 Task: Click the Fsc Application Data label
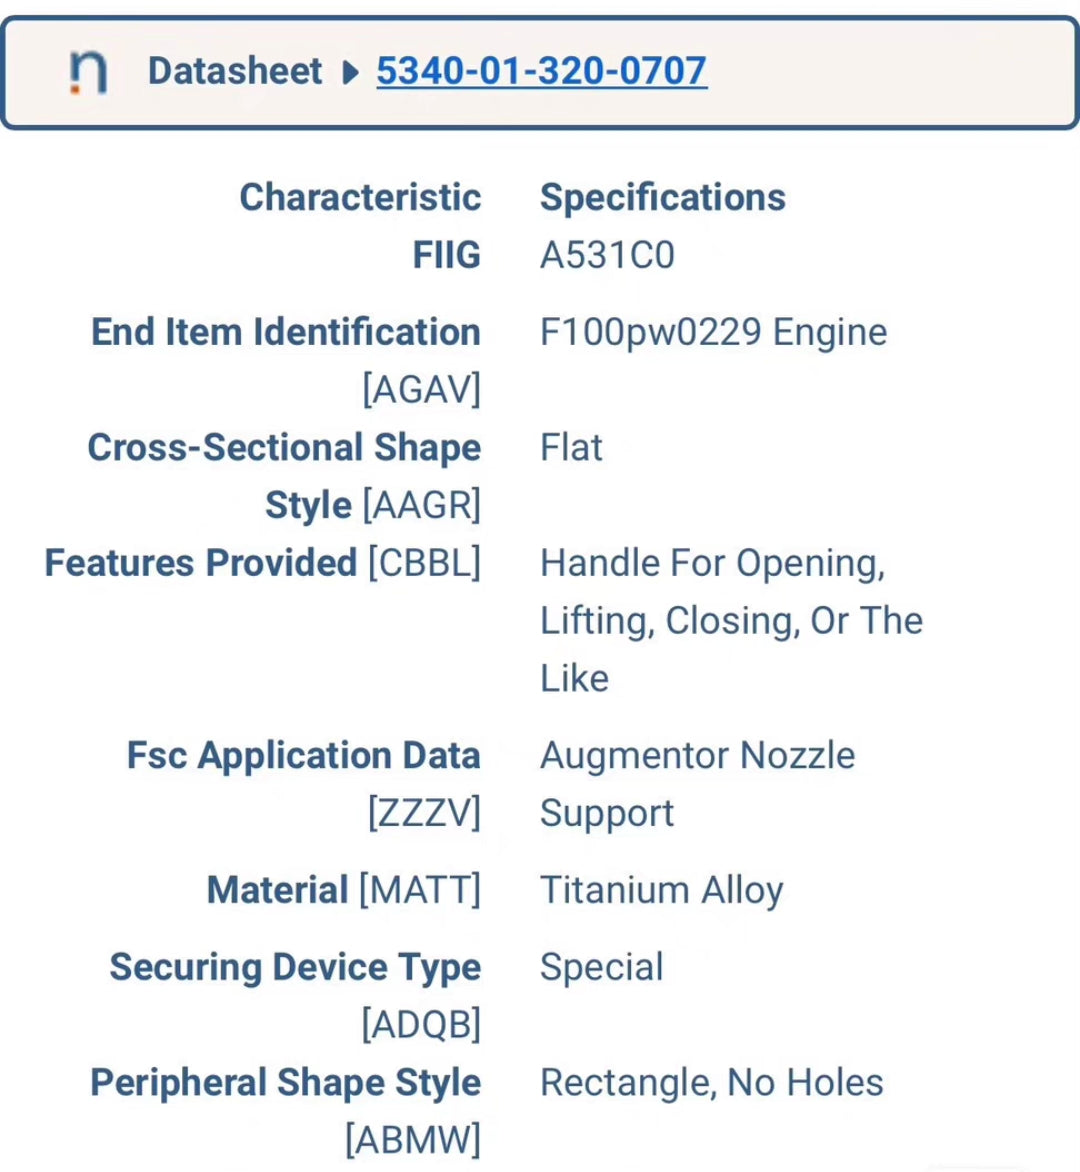[x=303, y=756]
